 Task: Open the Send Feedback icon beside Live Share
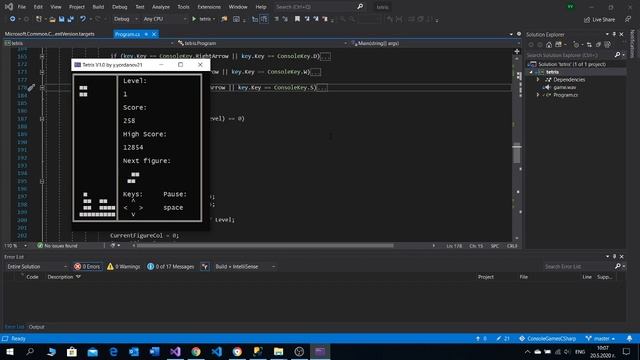(628, 19)
